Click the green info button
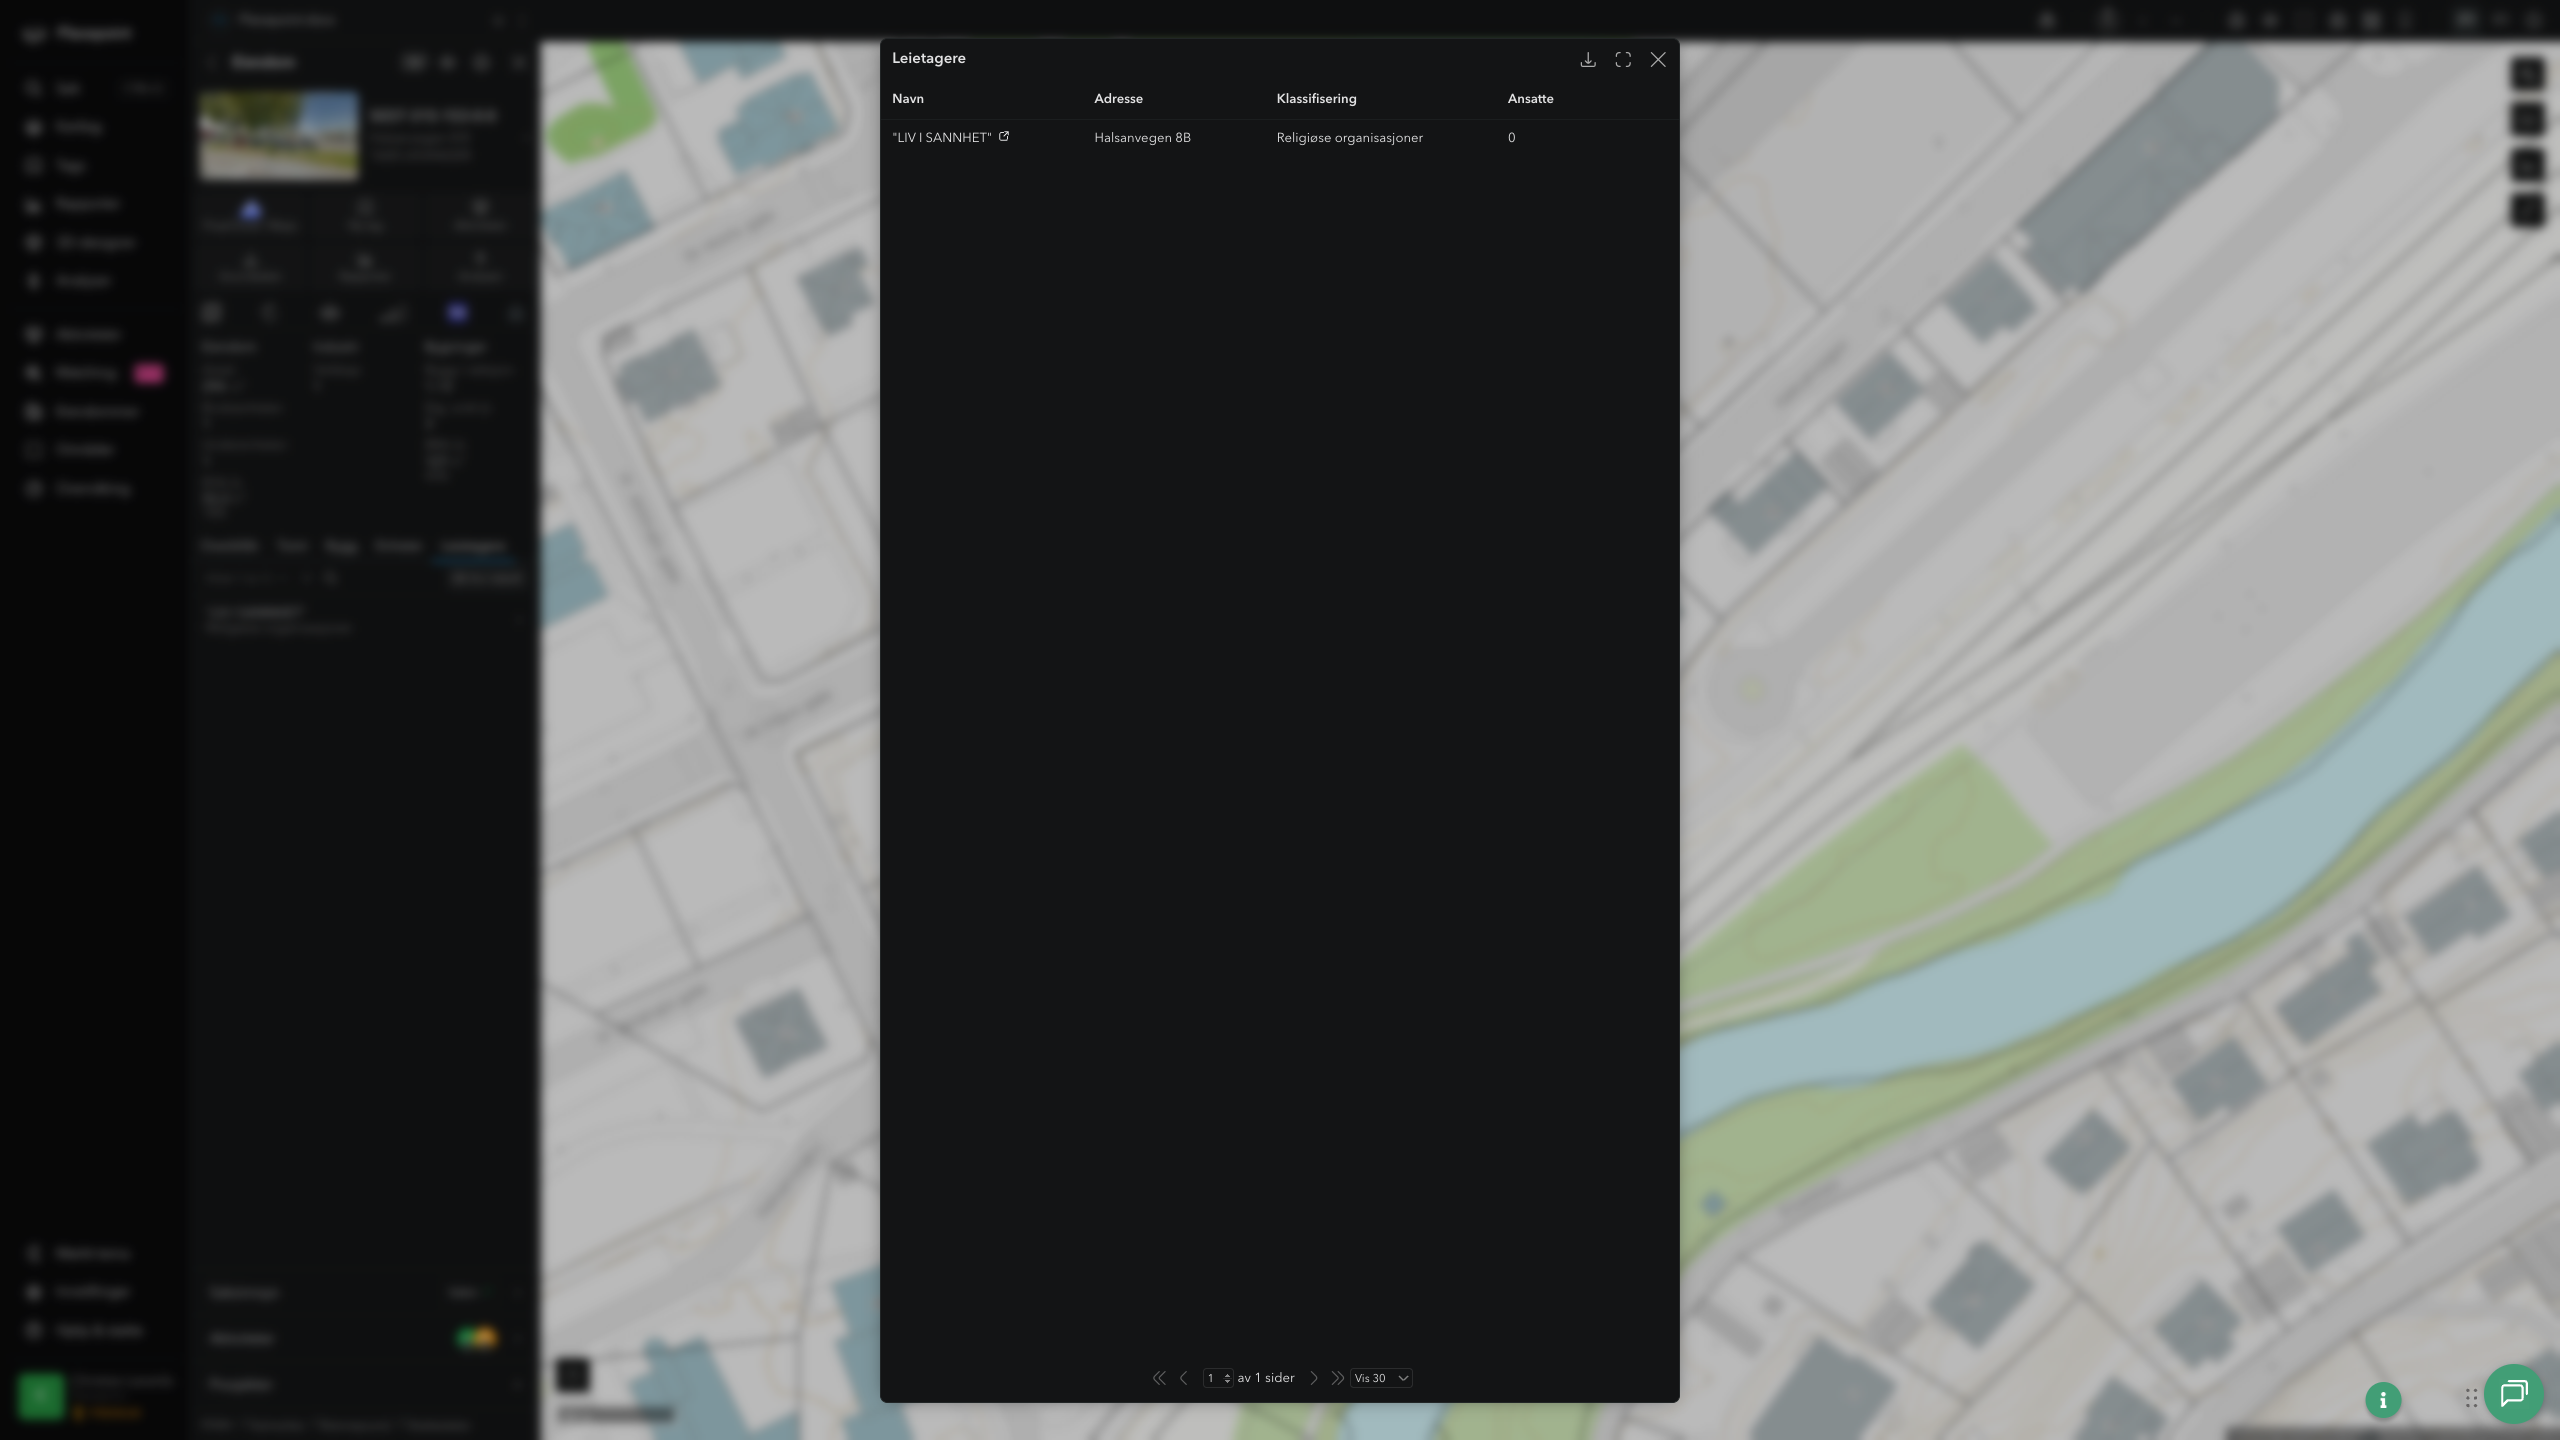Viewport: 2560px width, 1440px height. (2383, 1400)
